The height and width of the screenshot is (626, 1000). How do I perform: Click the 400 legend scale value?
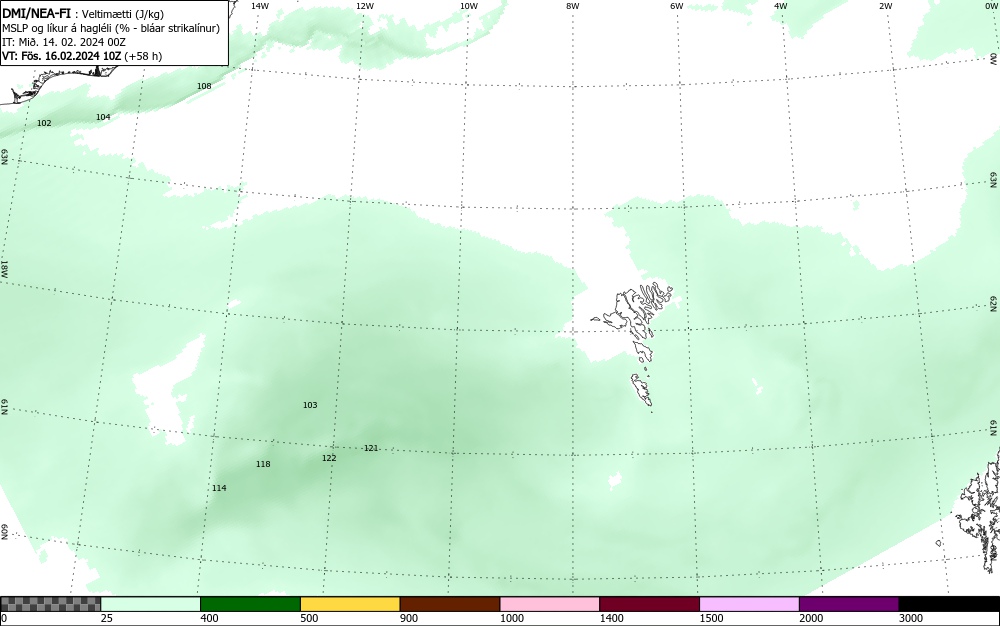pos(209,618)
